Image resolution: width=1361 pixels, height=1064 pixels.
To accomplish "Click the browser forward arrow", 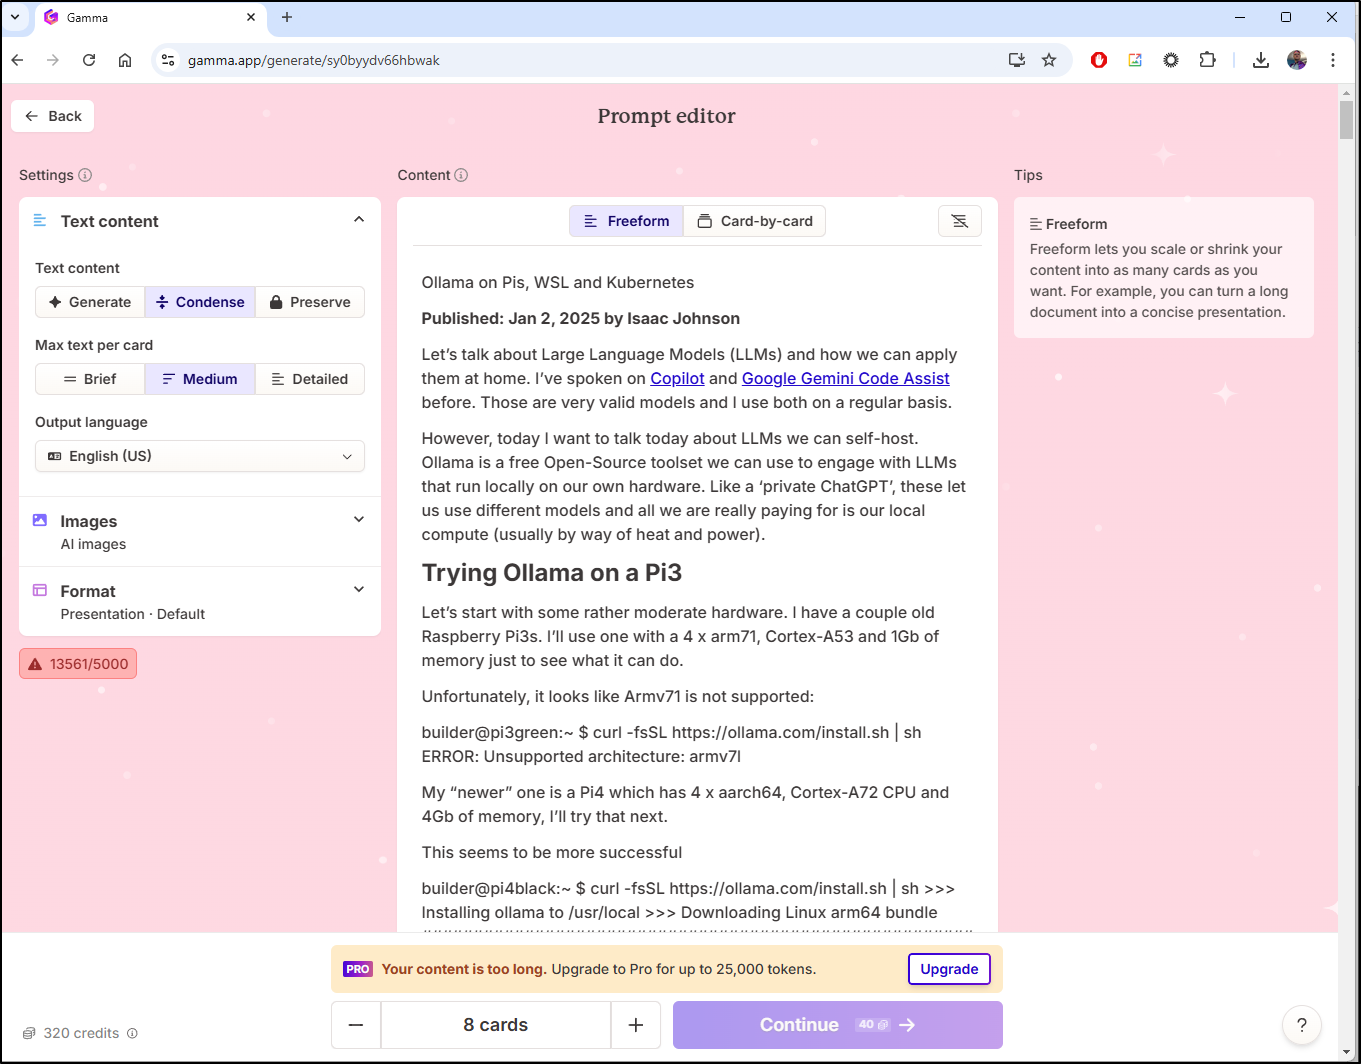I will point(53,60).
